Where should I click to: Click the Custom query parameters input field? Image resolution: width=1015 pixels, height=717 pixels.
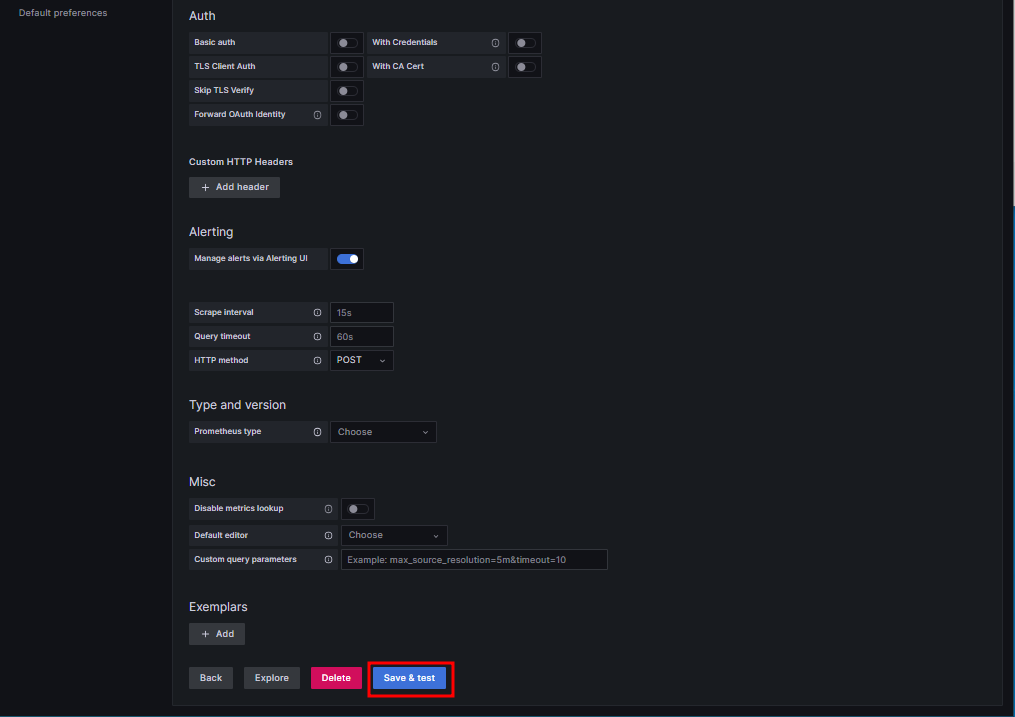point(474,559)
